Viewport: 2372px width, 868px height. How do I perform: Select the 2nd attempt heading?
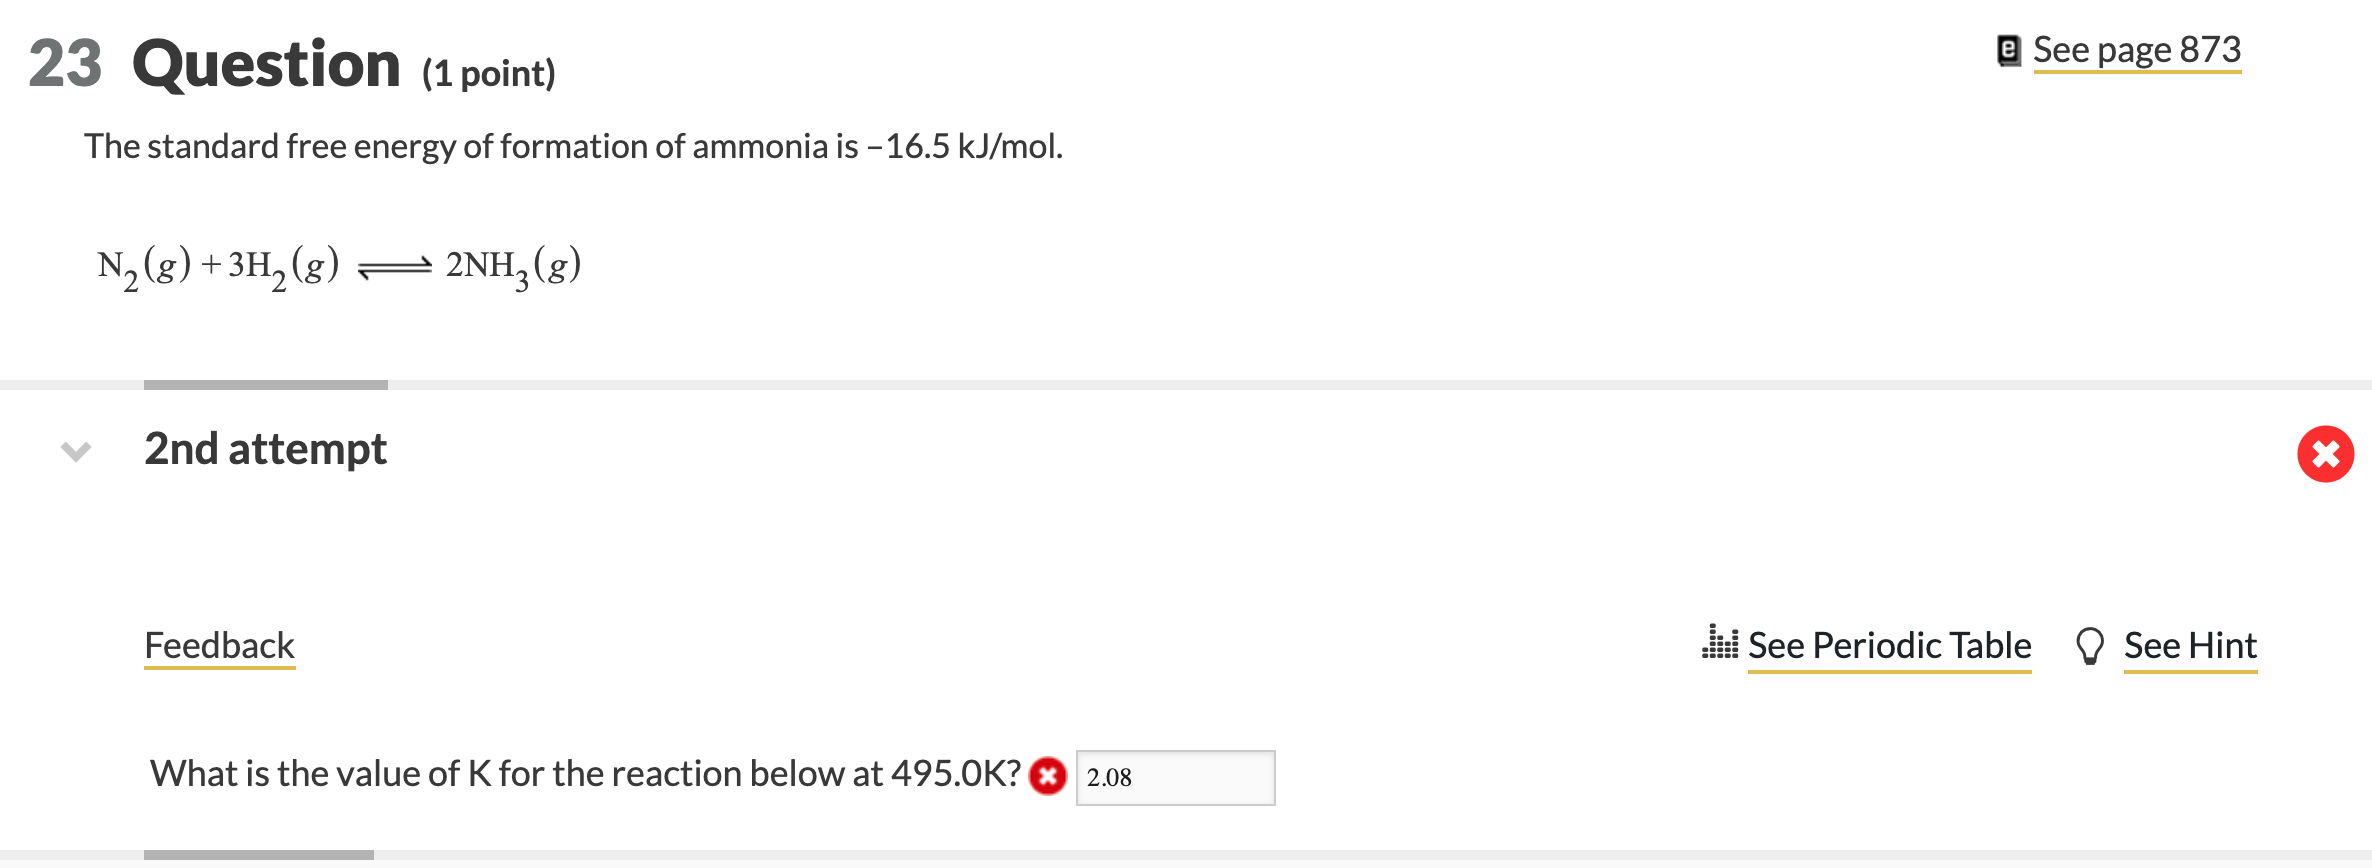[x=265, y=449]
